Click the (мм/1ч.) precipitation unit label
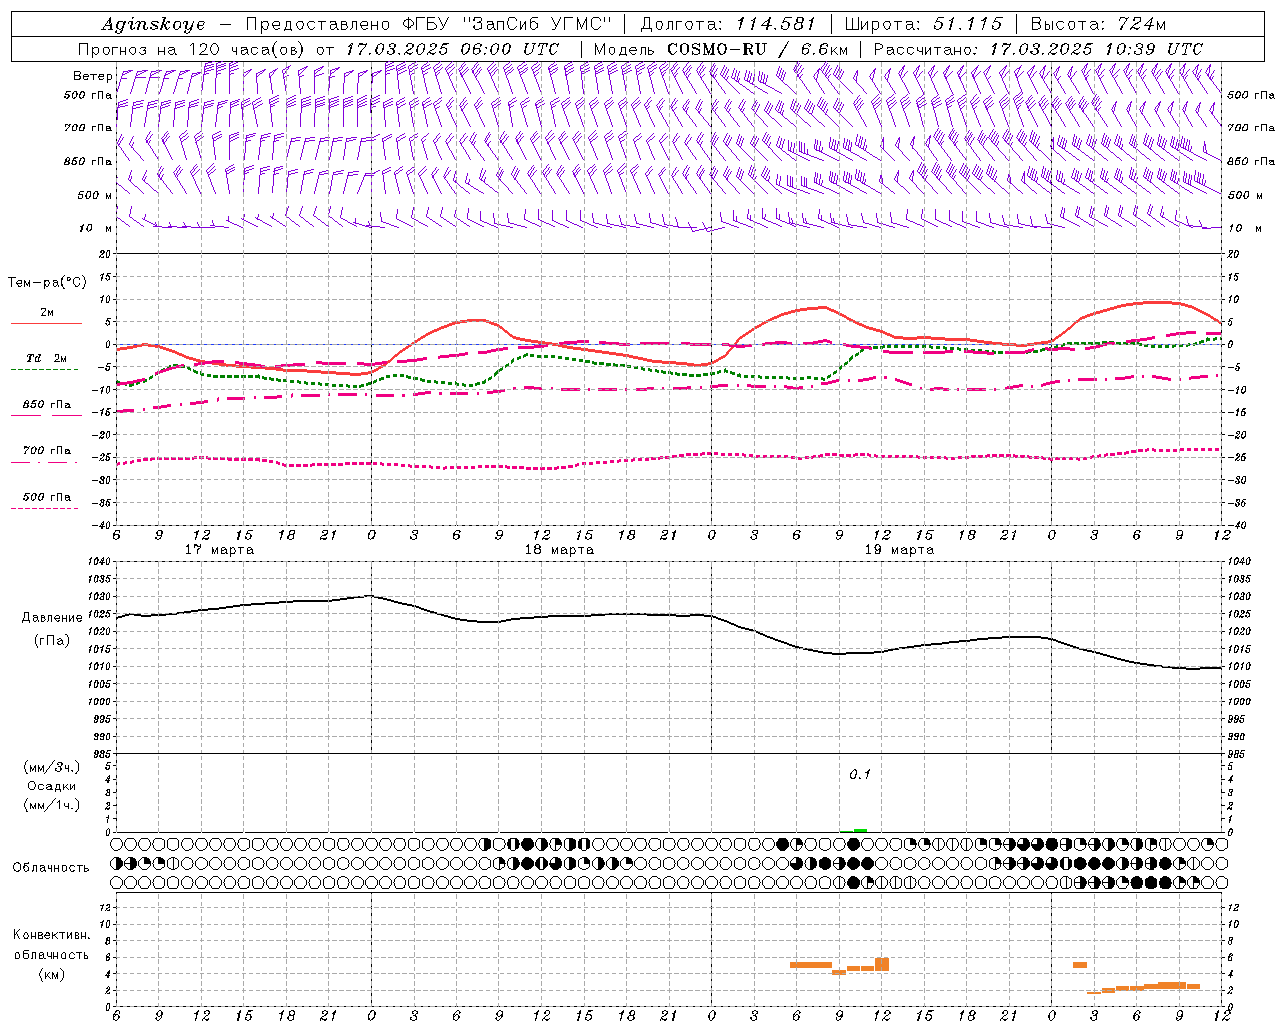Image resolution: width=1280 pixels, height=1024 pixels. point(51,805)
